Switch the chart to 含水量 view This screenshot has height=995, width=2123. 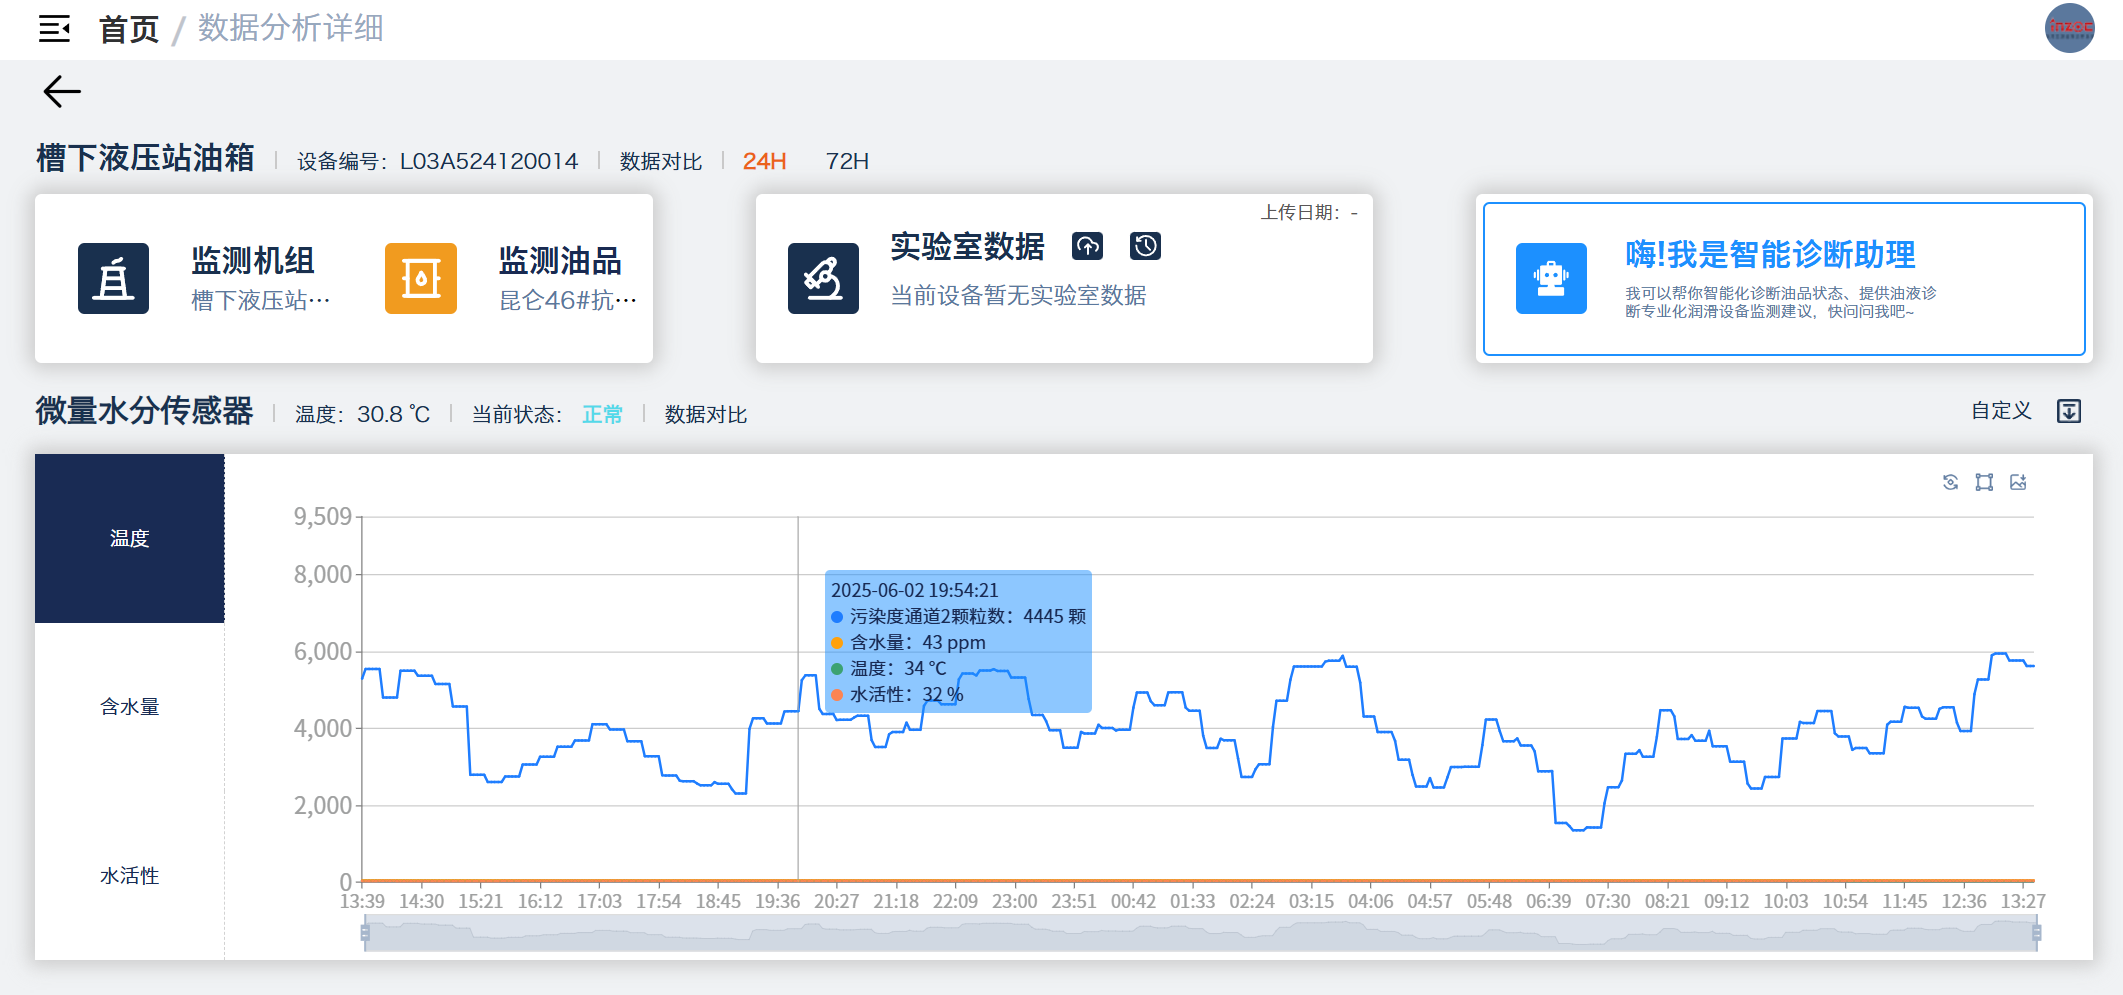pos(129,706)
